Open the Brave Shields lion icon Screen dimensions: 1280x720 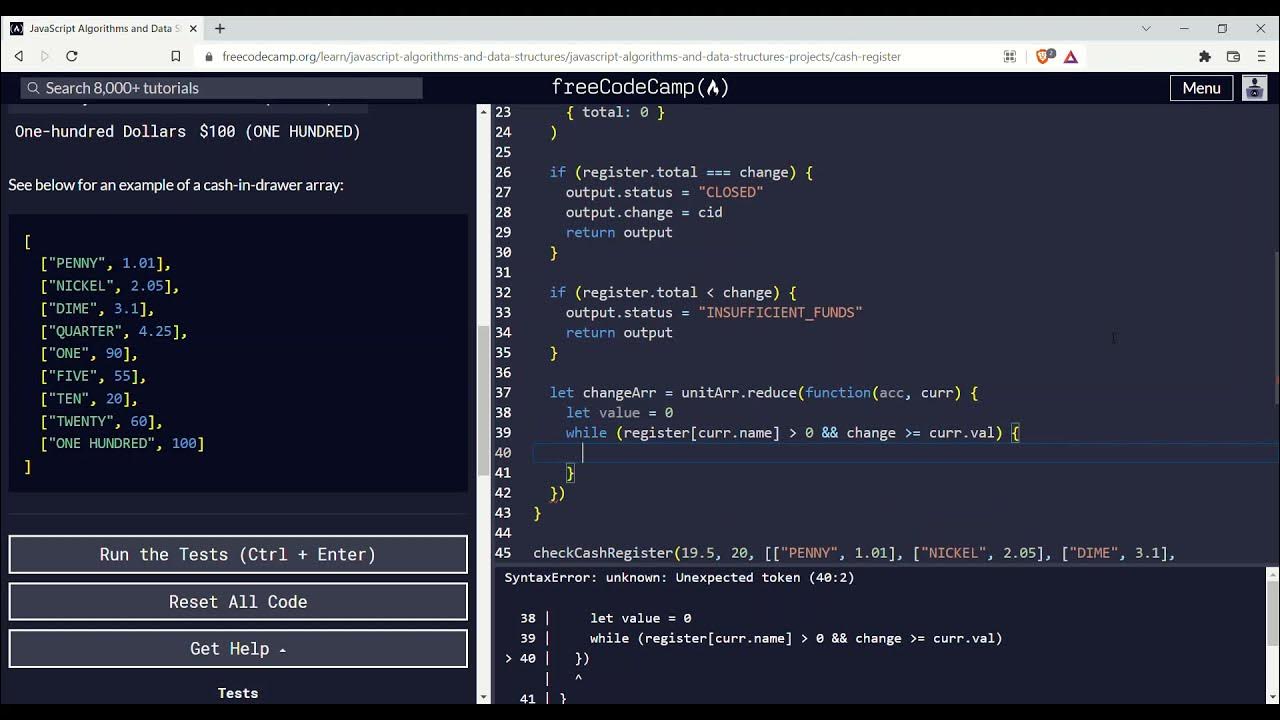[1044, 56]
